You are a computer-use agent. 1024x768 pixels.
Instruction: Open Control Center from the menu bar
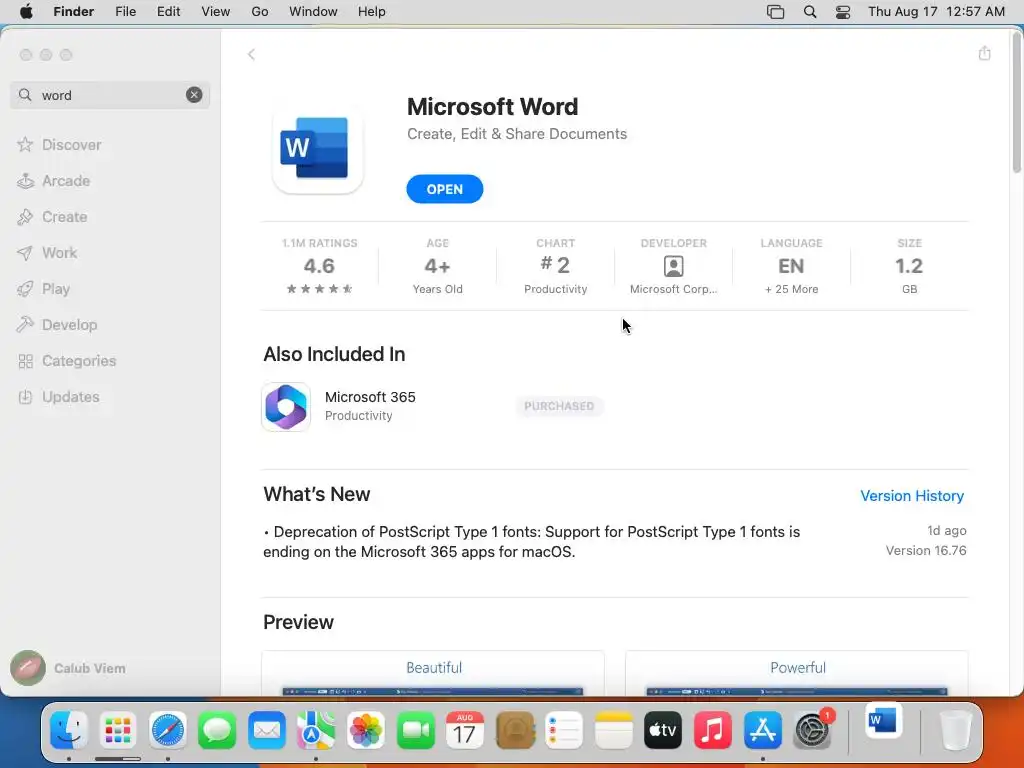[843, 12]
